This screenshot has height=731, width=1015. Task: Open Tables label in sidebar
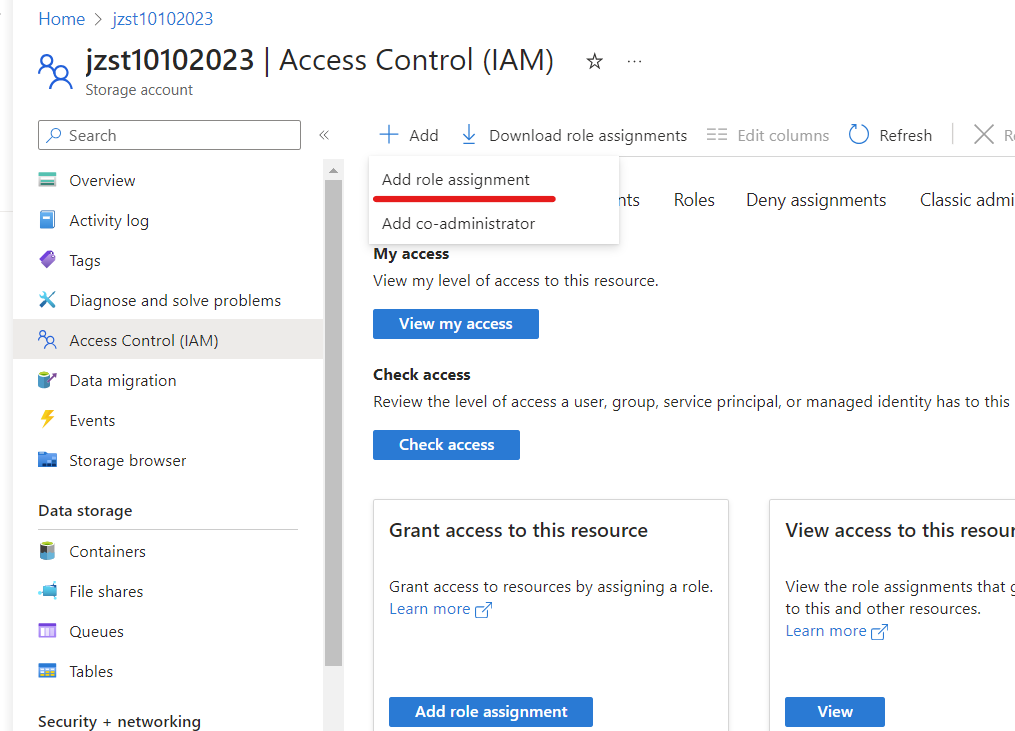[x=91, y=672]
